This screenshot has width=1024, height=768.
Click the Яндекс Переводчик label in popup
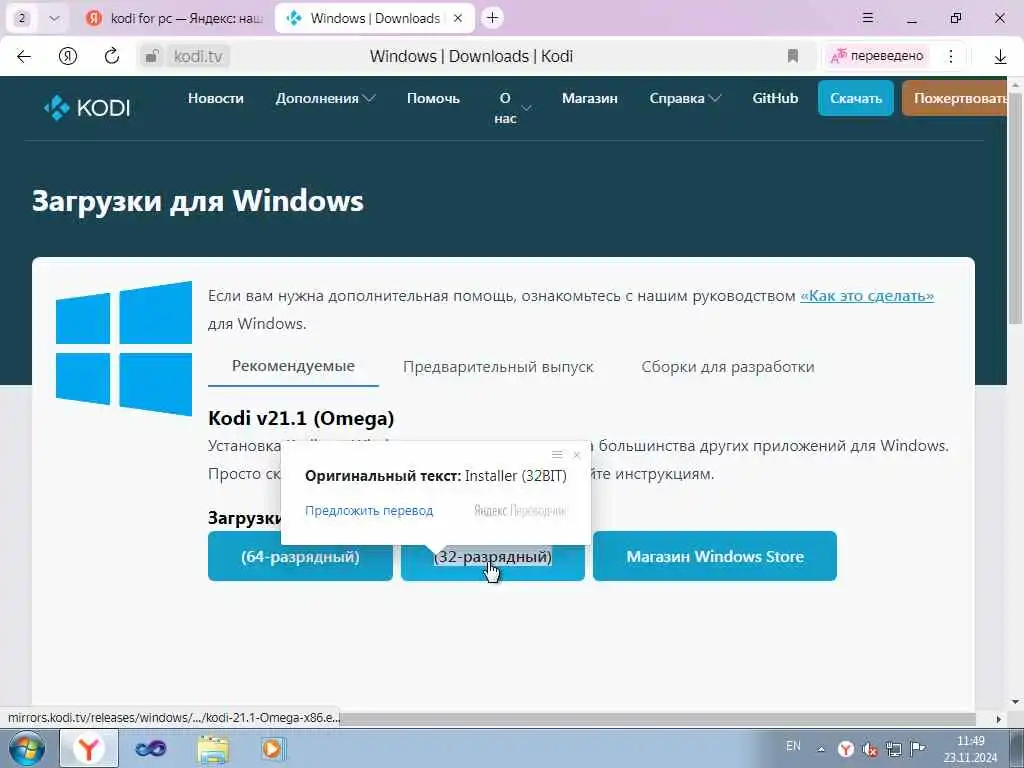tap(520, 511)
